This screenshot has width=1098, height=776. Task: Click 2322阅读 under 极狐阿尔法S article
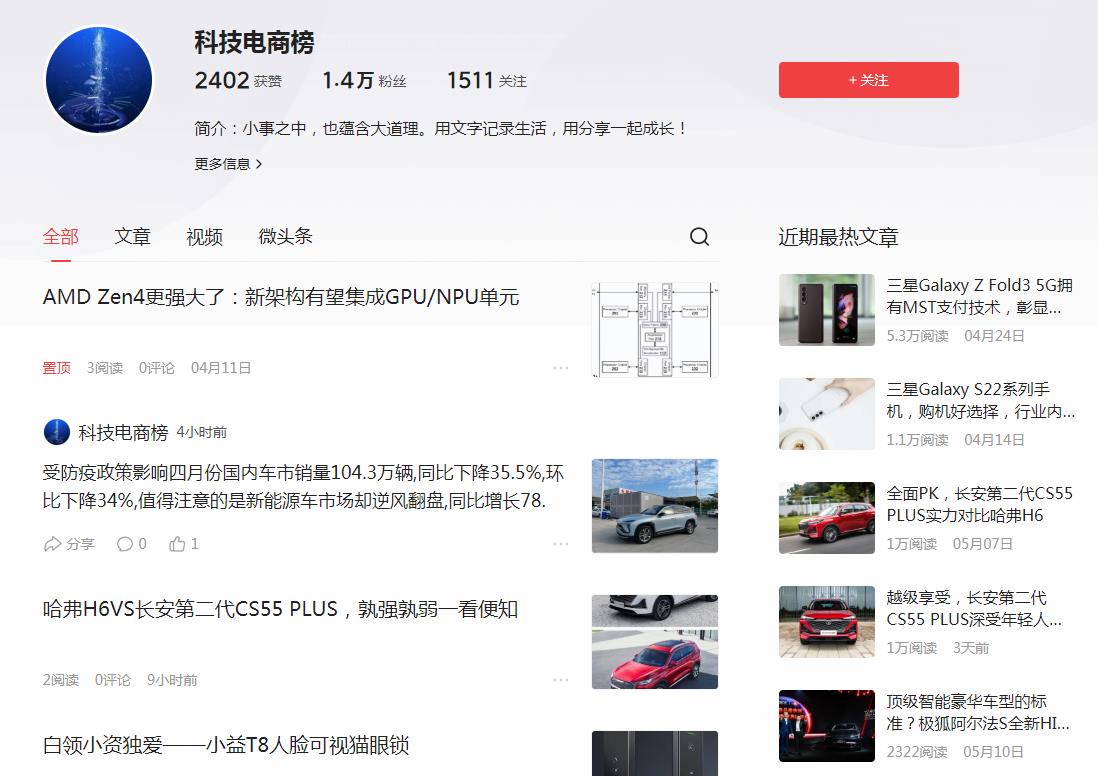click(917, 751)
